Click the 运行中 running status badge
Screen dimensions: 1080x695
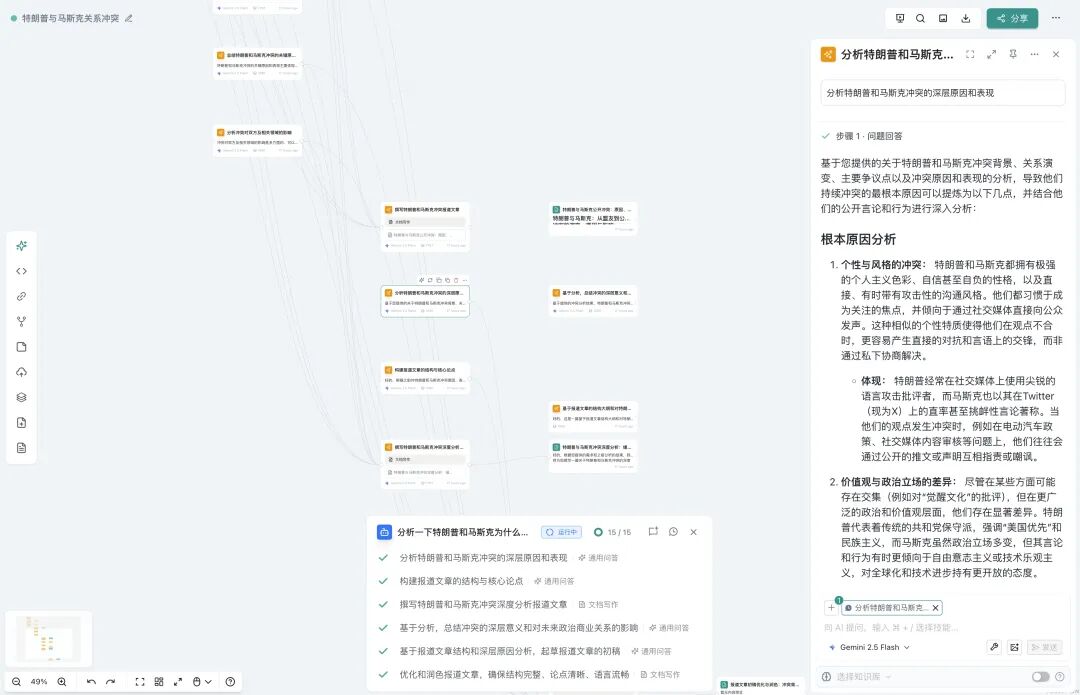(561, 532)
